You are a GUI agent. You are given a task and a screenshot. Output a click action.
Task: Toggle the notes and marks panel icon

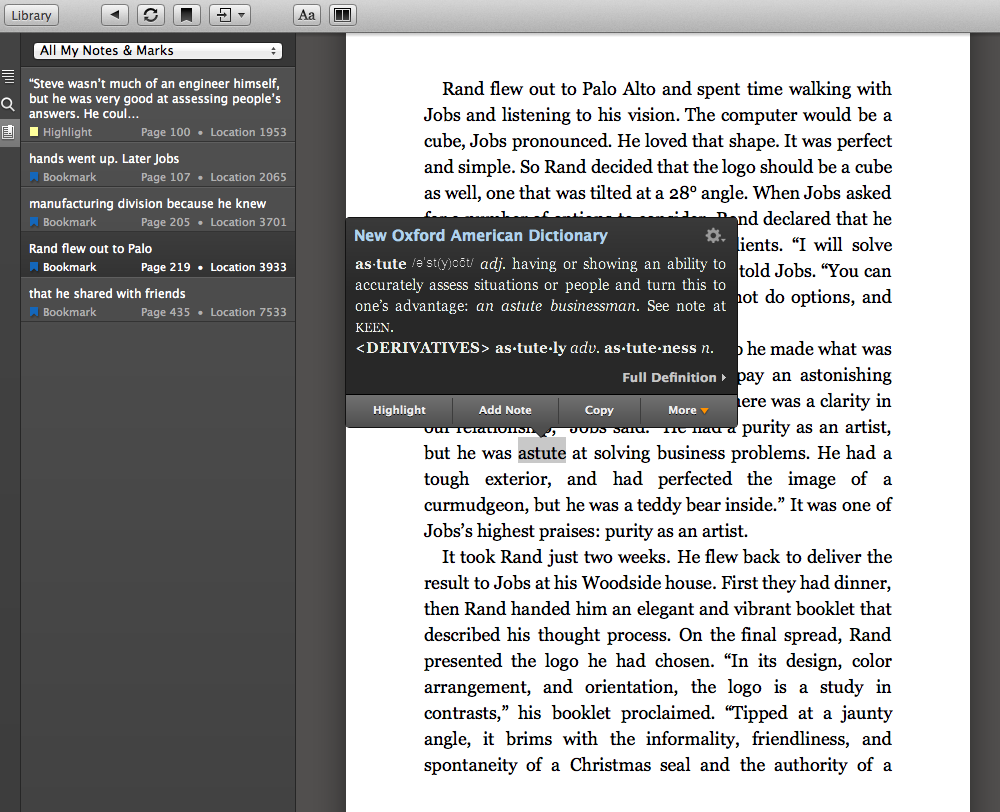point(8,132)
